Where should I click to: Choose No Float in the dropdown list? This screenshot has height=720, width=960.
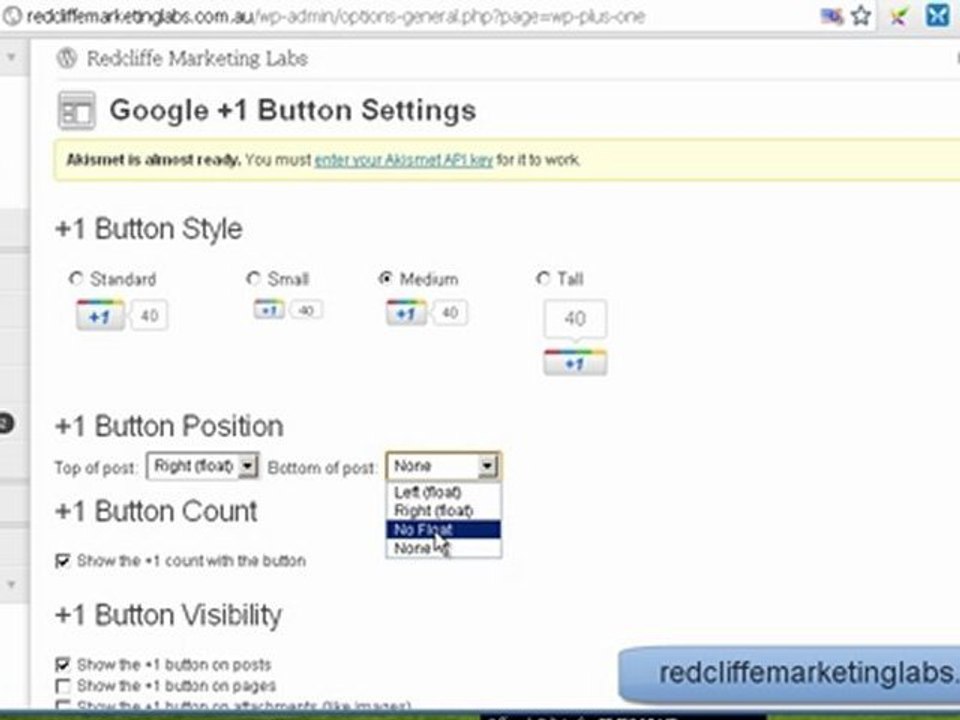click(x=443, y=530)
